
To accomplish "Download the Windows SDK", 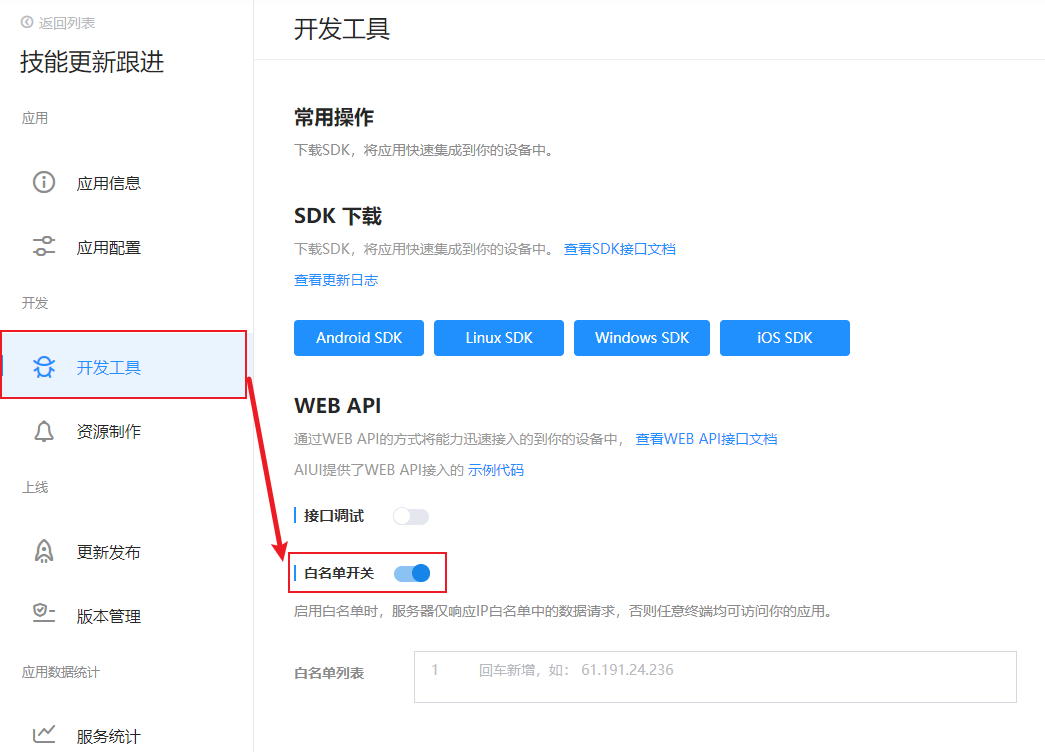I will point(642,338).
